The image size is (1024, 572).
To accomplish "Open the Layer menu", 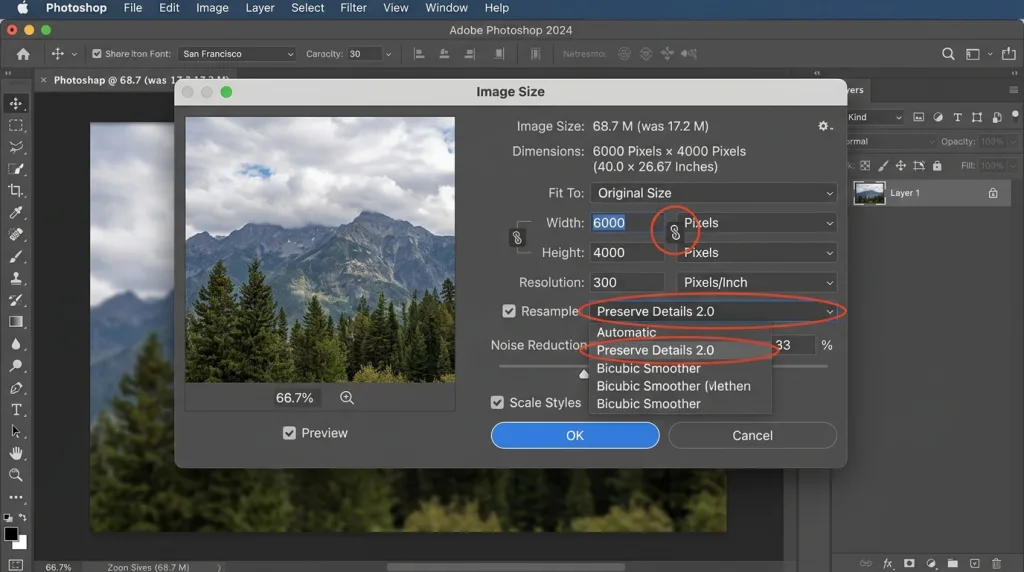I will [260, 8].
